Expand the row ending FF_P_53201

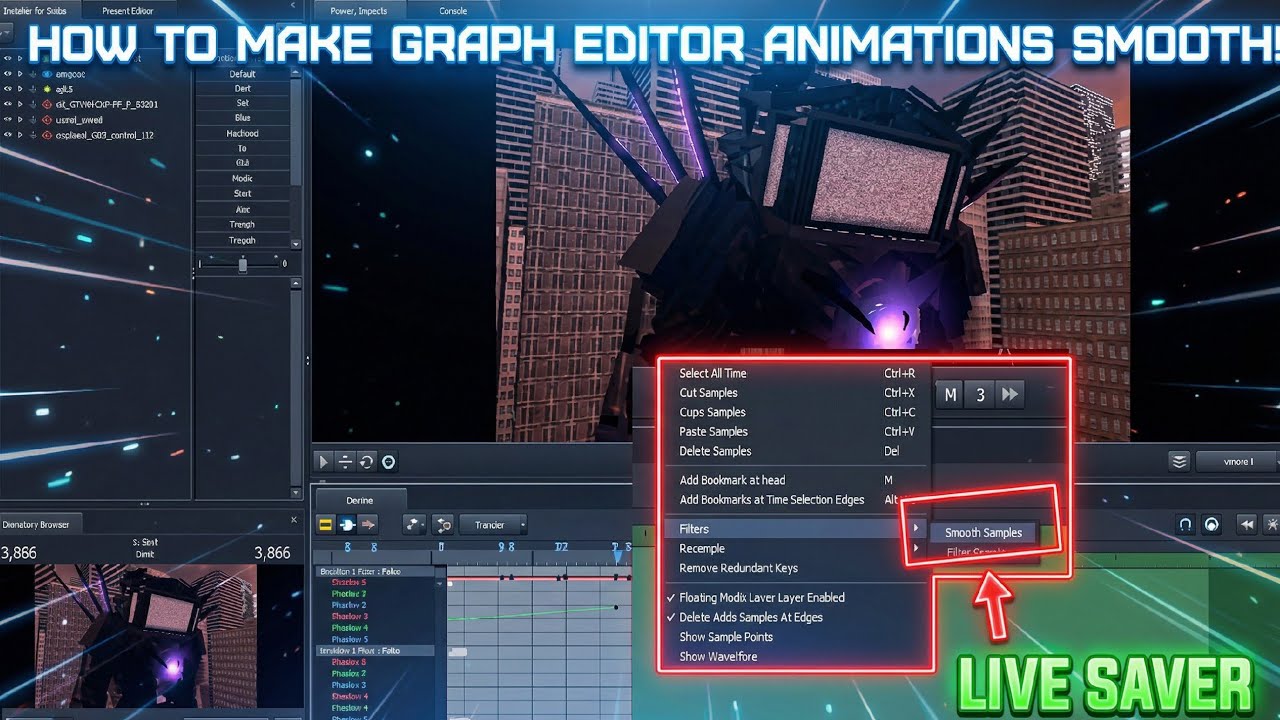coord(20,104)
